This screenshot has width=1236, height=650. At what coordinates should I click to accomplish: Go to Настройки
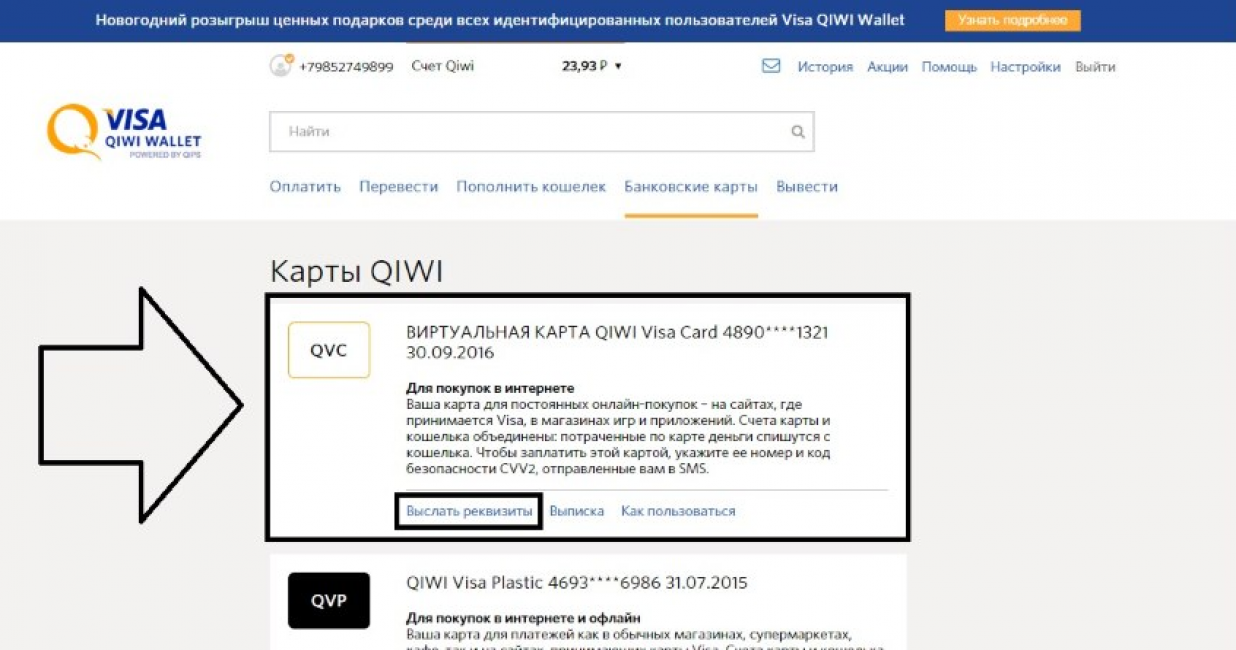[1025, 67]
